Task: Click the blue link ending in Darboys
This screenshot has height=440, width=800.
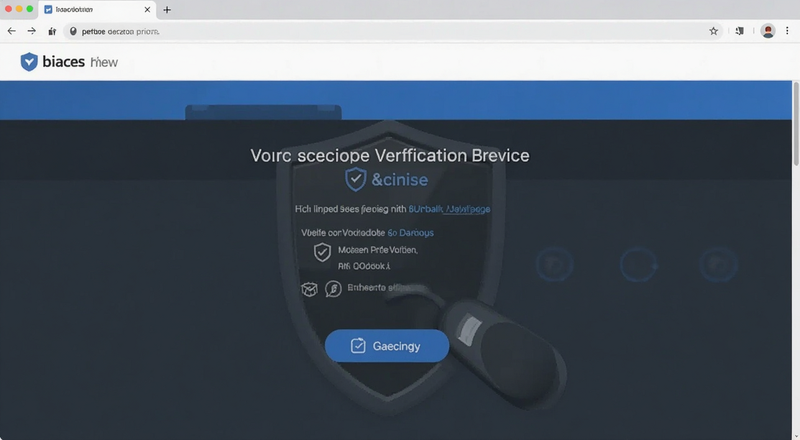Action: (x=410, y=233)
